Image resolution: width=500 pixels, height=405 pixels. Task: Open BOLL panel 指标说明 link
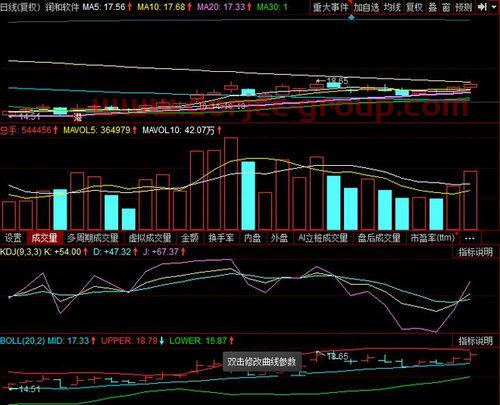476,341
